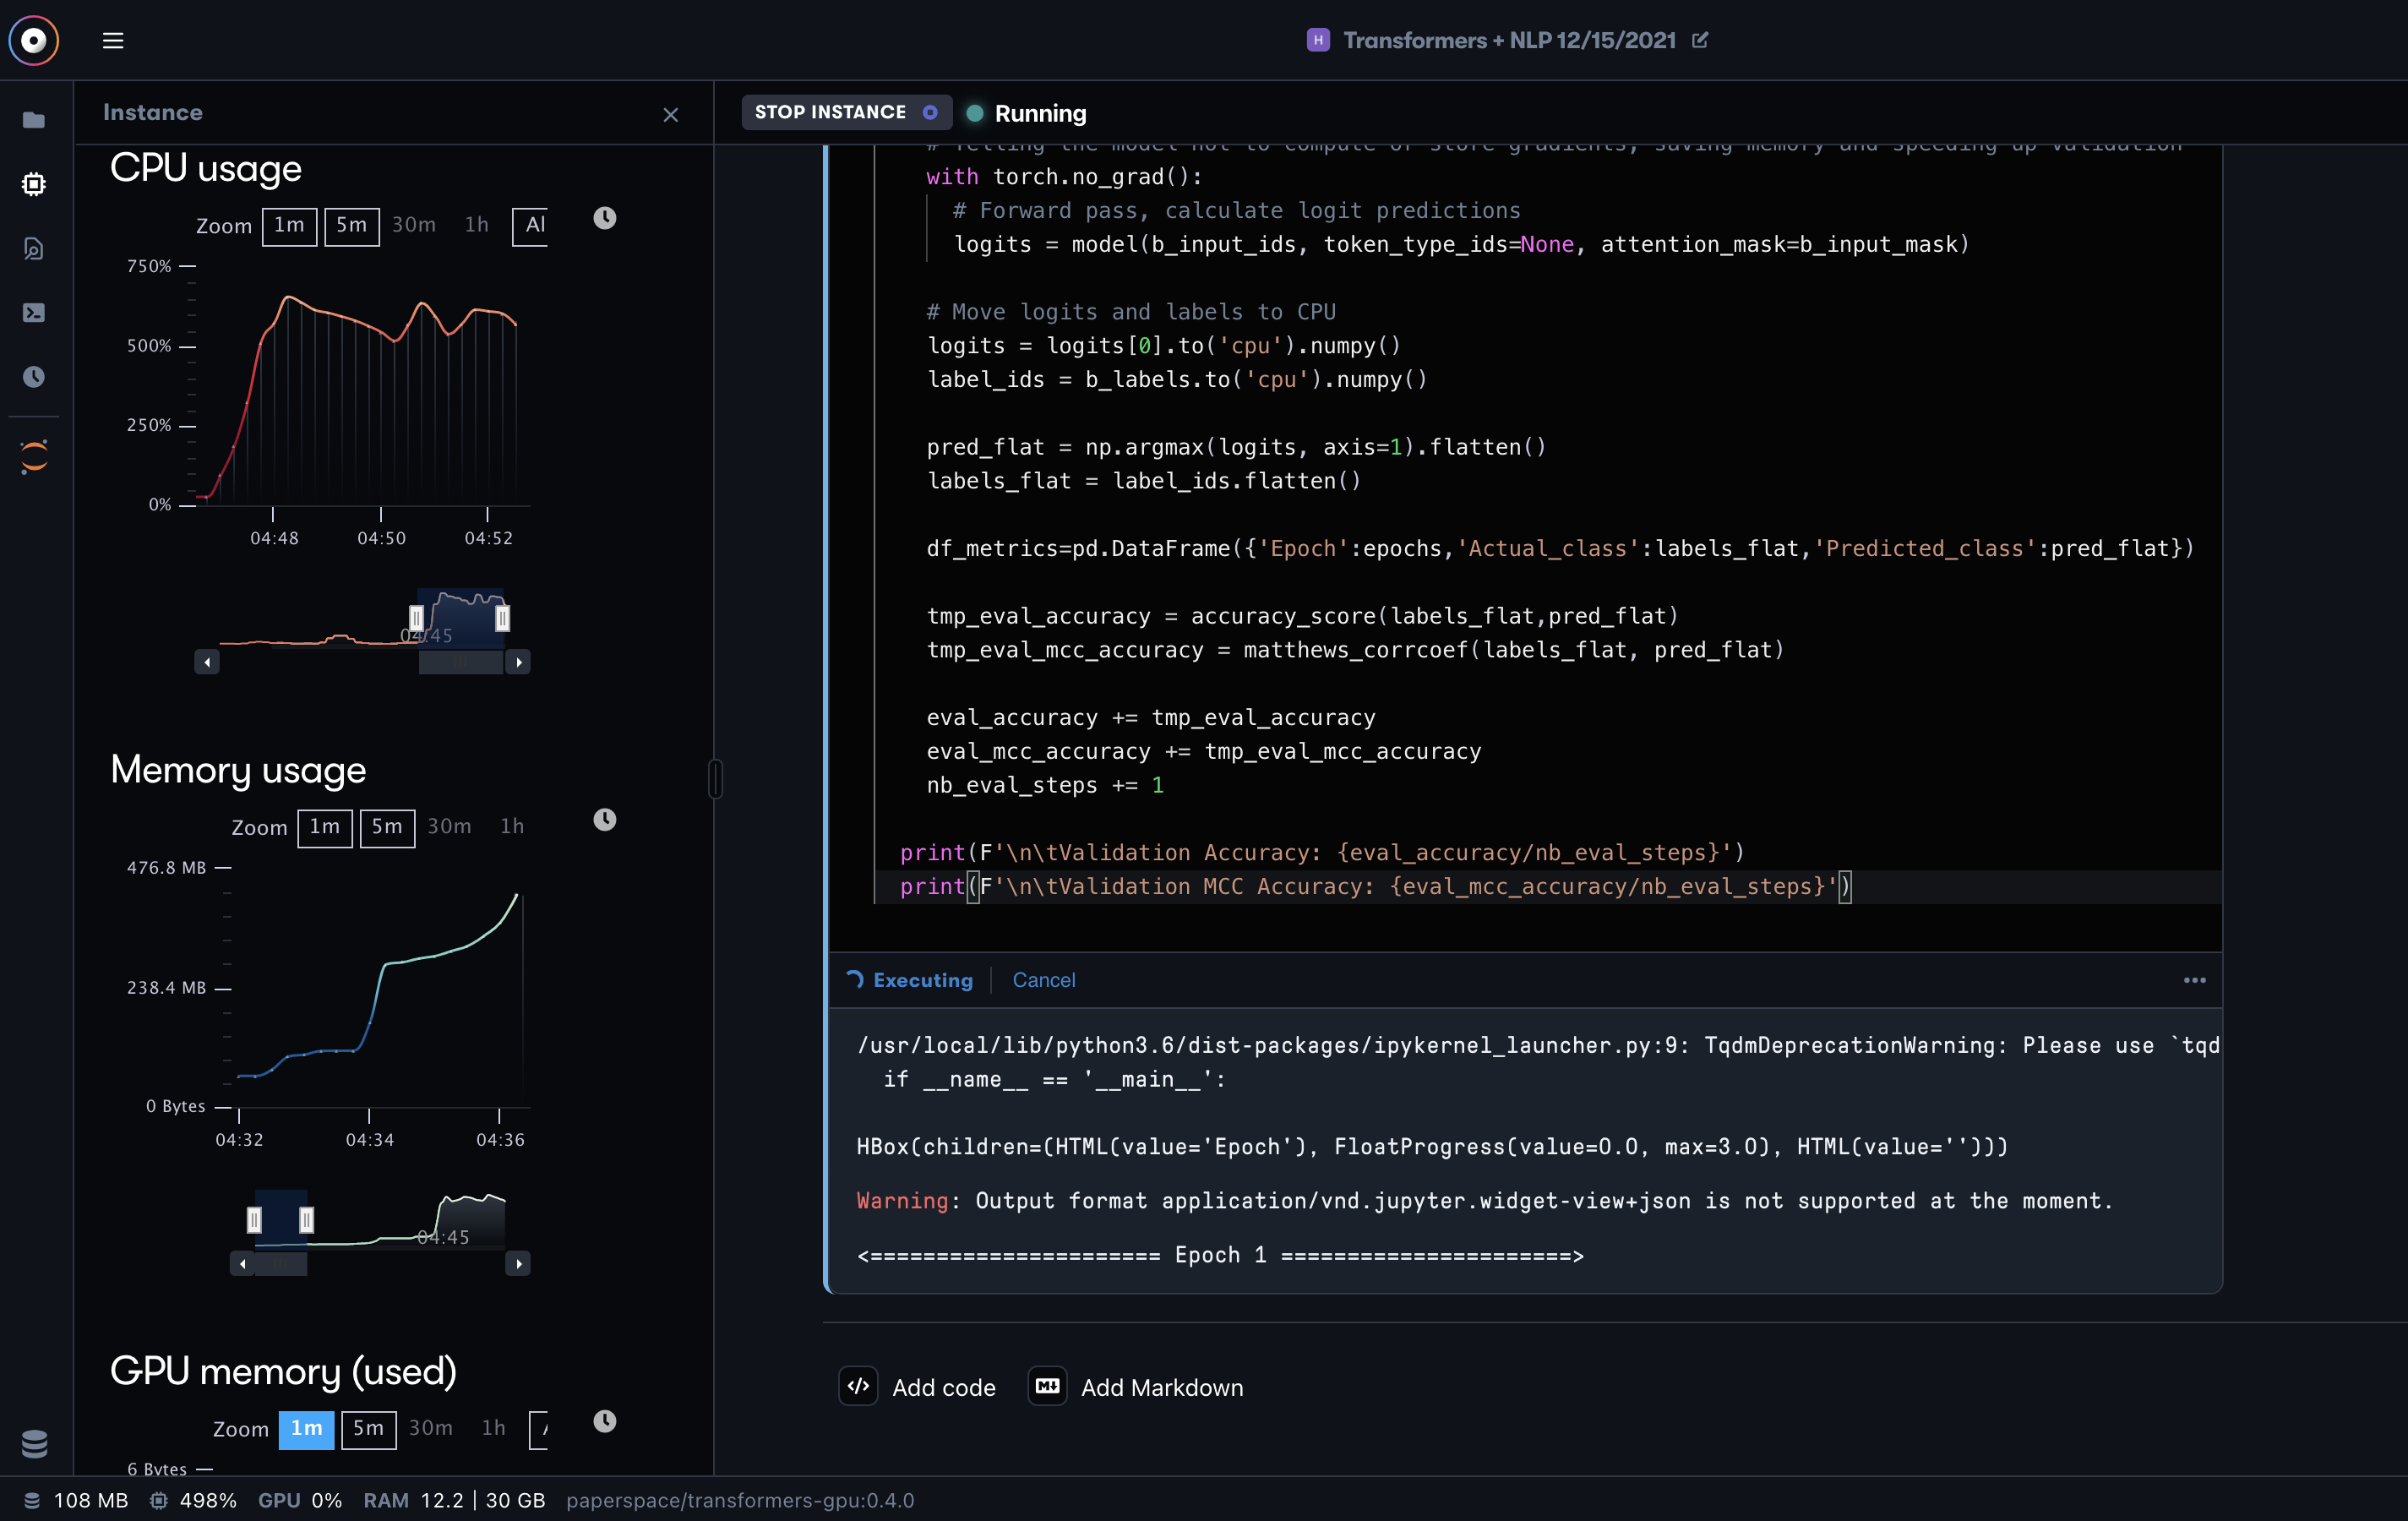Set CPU usage zoom to 5m

click(x=352, y=226)
